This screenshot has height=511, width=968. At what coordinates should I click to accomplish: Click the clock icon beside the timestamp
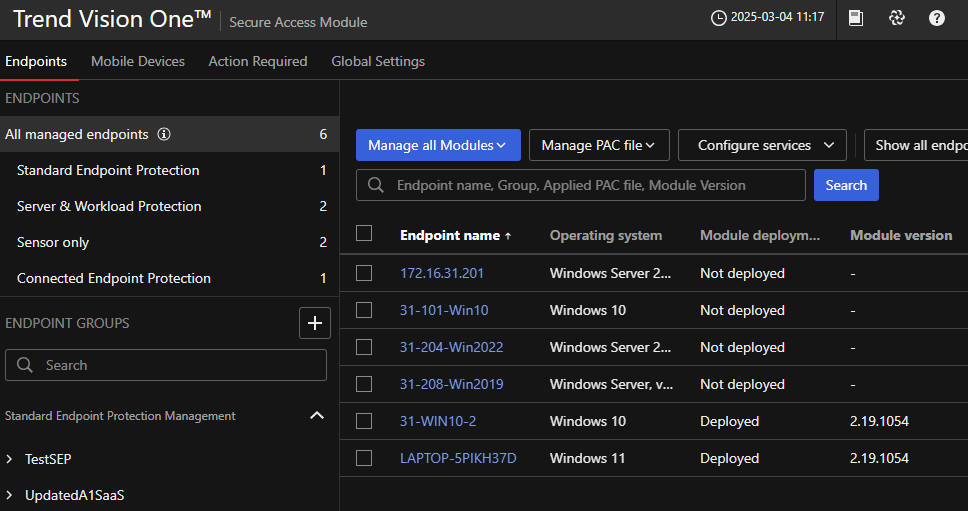pos(718,18)
